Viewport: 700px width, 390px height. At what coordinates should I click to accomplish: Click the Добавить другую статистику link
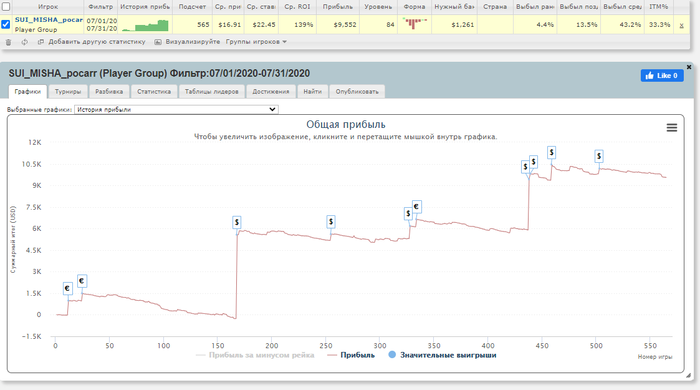pyautogui.click(x=97, y=41)
